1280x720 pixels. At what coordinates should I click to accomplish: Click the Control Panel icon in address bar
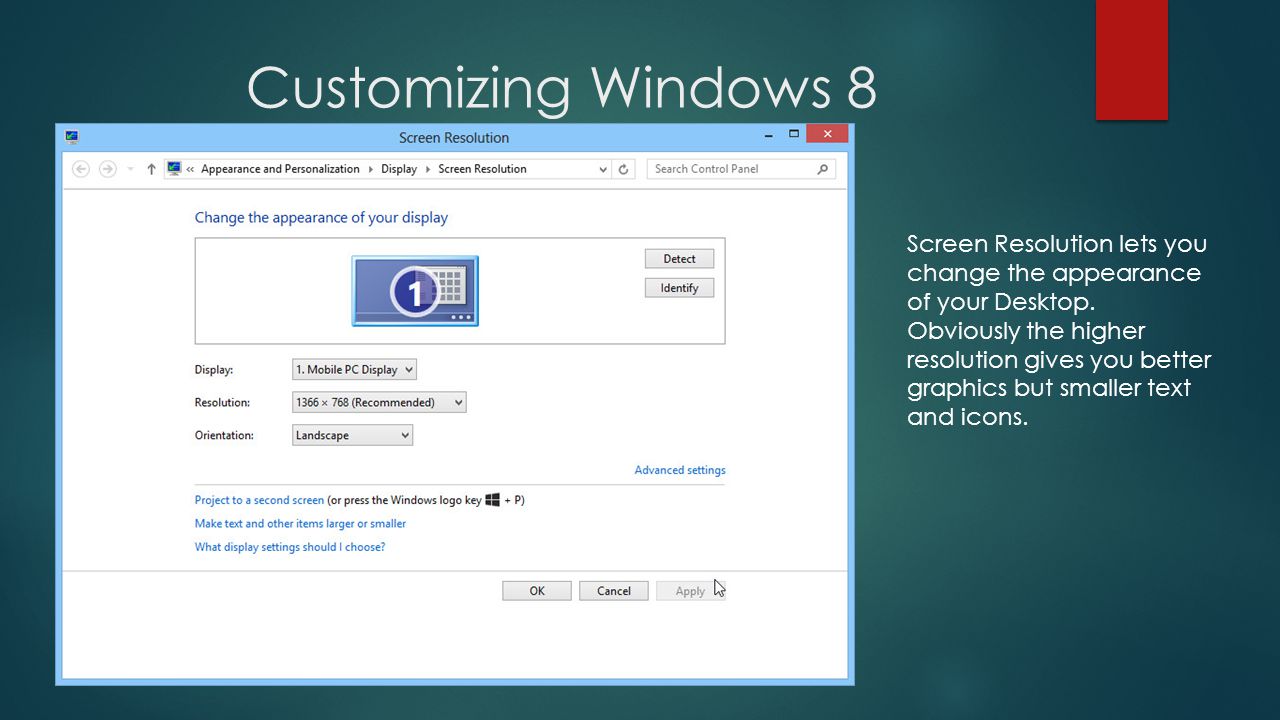[x=174, y=169]
